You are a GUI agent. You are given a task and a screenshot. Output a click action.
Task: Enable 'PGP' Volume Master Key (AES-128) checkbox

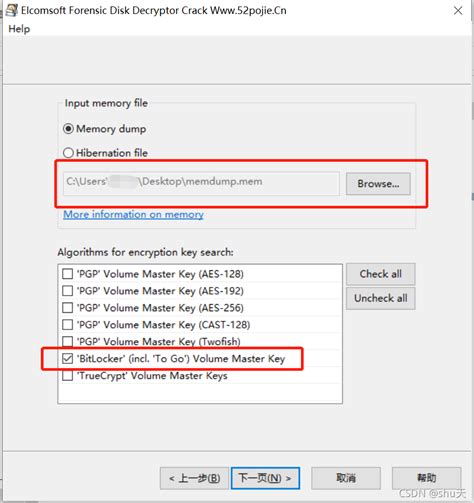point(68,274)
